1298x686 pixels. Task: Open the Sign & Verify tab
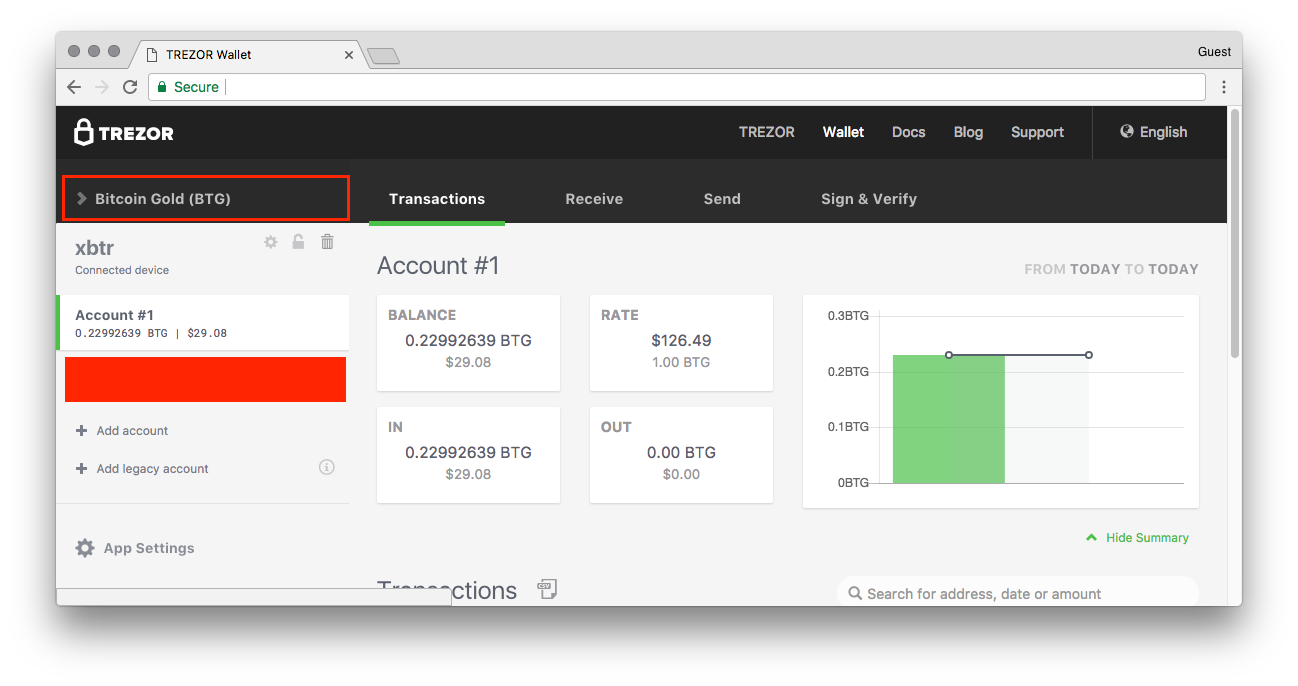tap(869, 199)
